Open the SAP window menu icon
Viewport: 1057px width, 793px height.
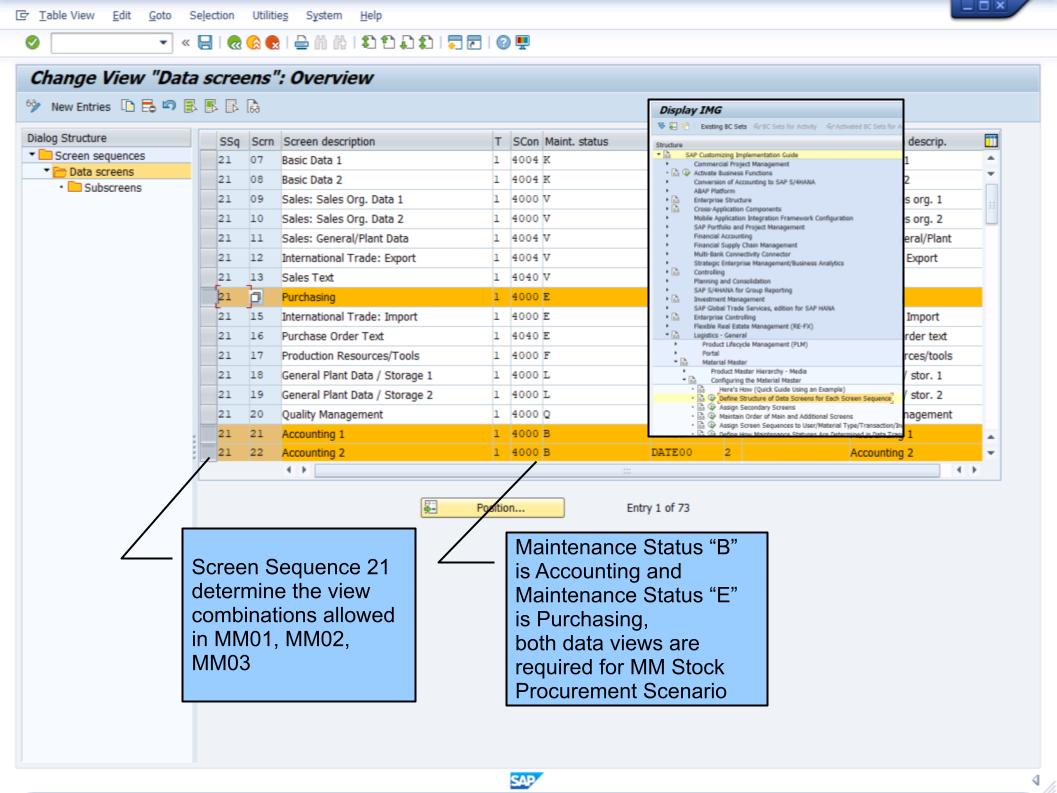coord(22,15)
